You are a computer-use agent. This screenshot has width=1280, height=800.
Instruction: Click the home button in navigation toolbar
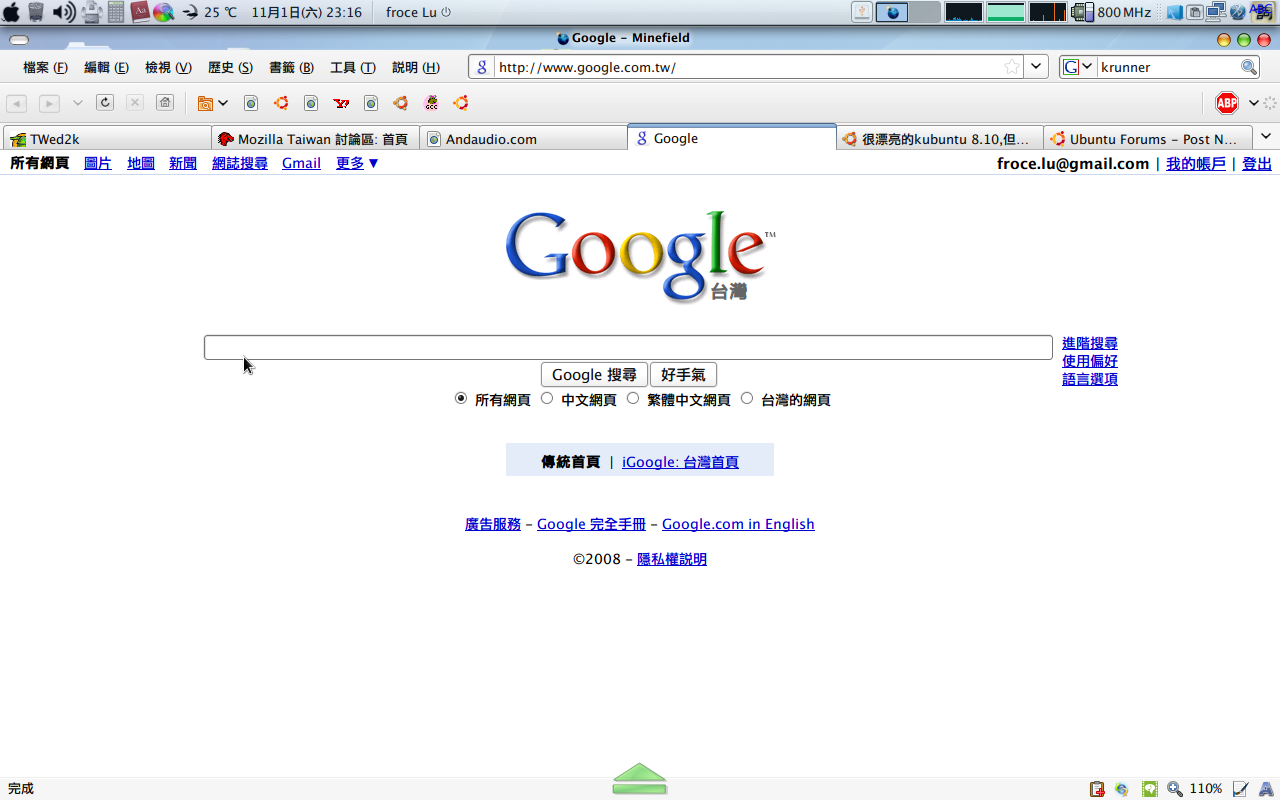[x=165, y=103]
